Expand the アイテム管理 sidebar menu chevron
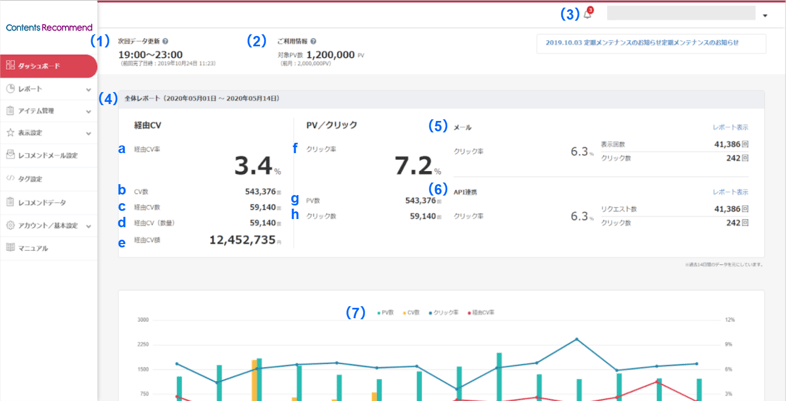The image size is (786, 401). (x=88, y=111)
